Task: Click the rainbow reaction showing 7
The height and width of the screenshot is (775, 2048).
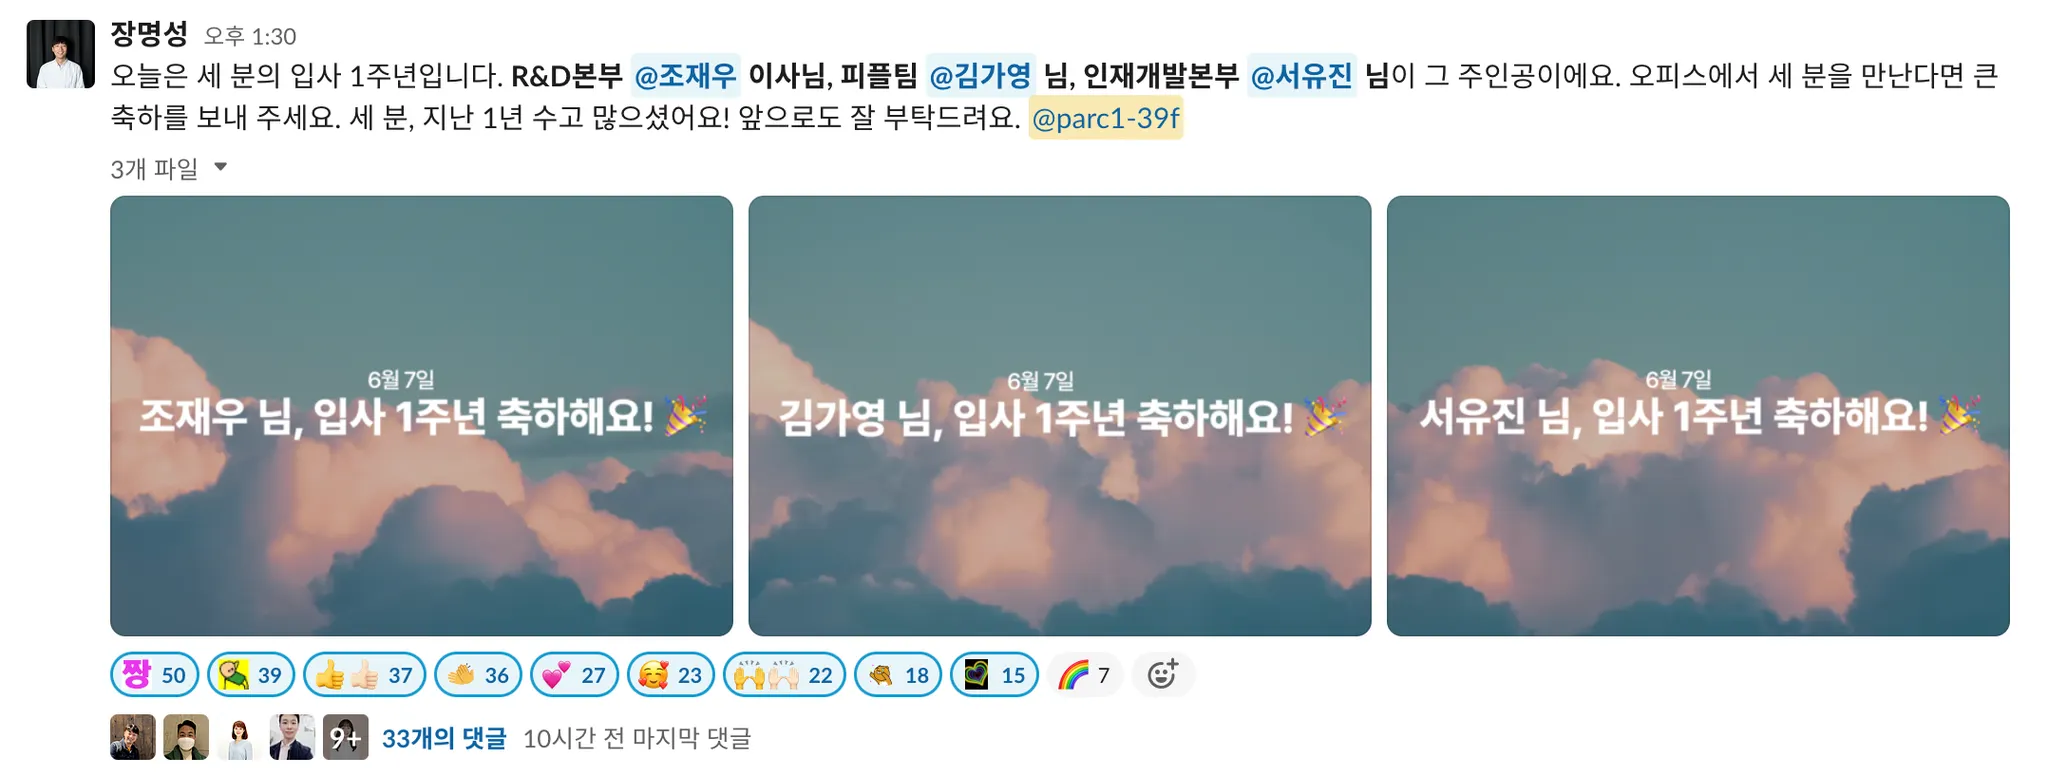Action: click(x=1085, y=675)
